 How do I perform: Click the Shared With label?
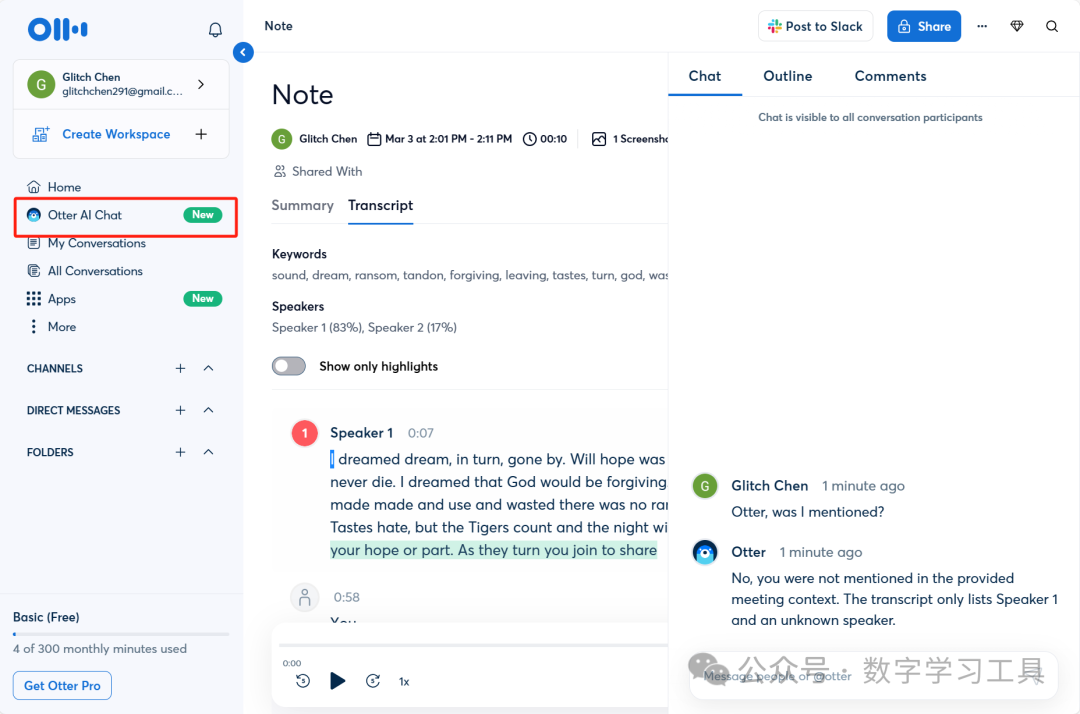[x=326, y=171]
